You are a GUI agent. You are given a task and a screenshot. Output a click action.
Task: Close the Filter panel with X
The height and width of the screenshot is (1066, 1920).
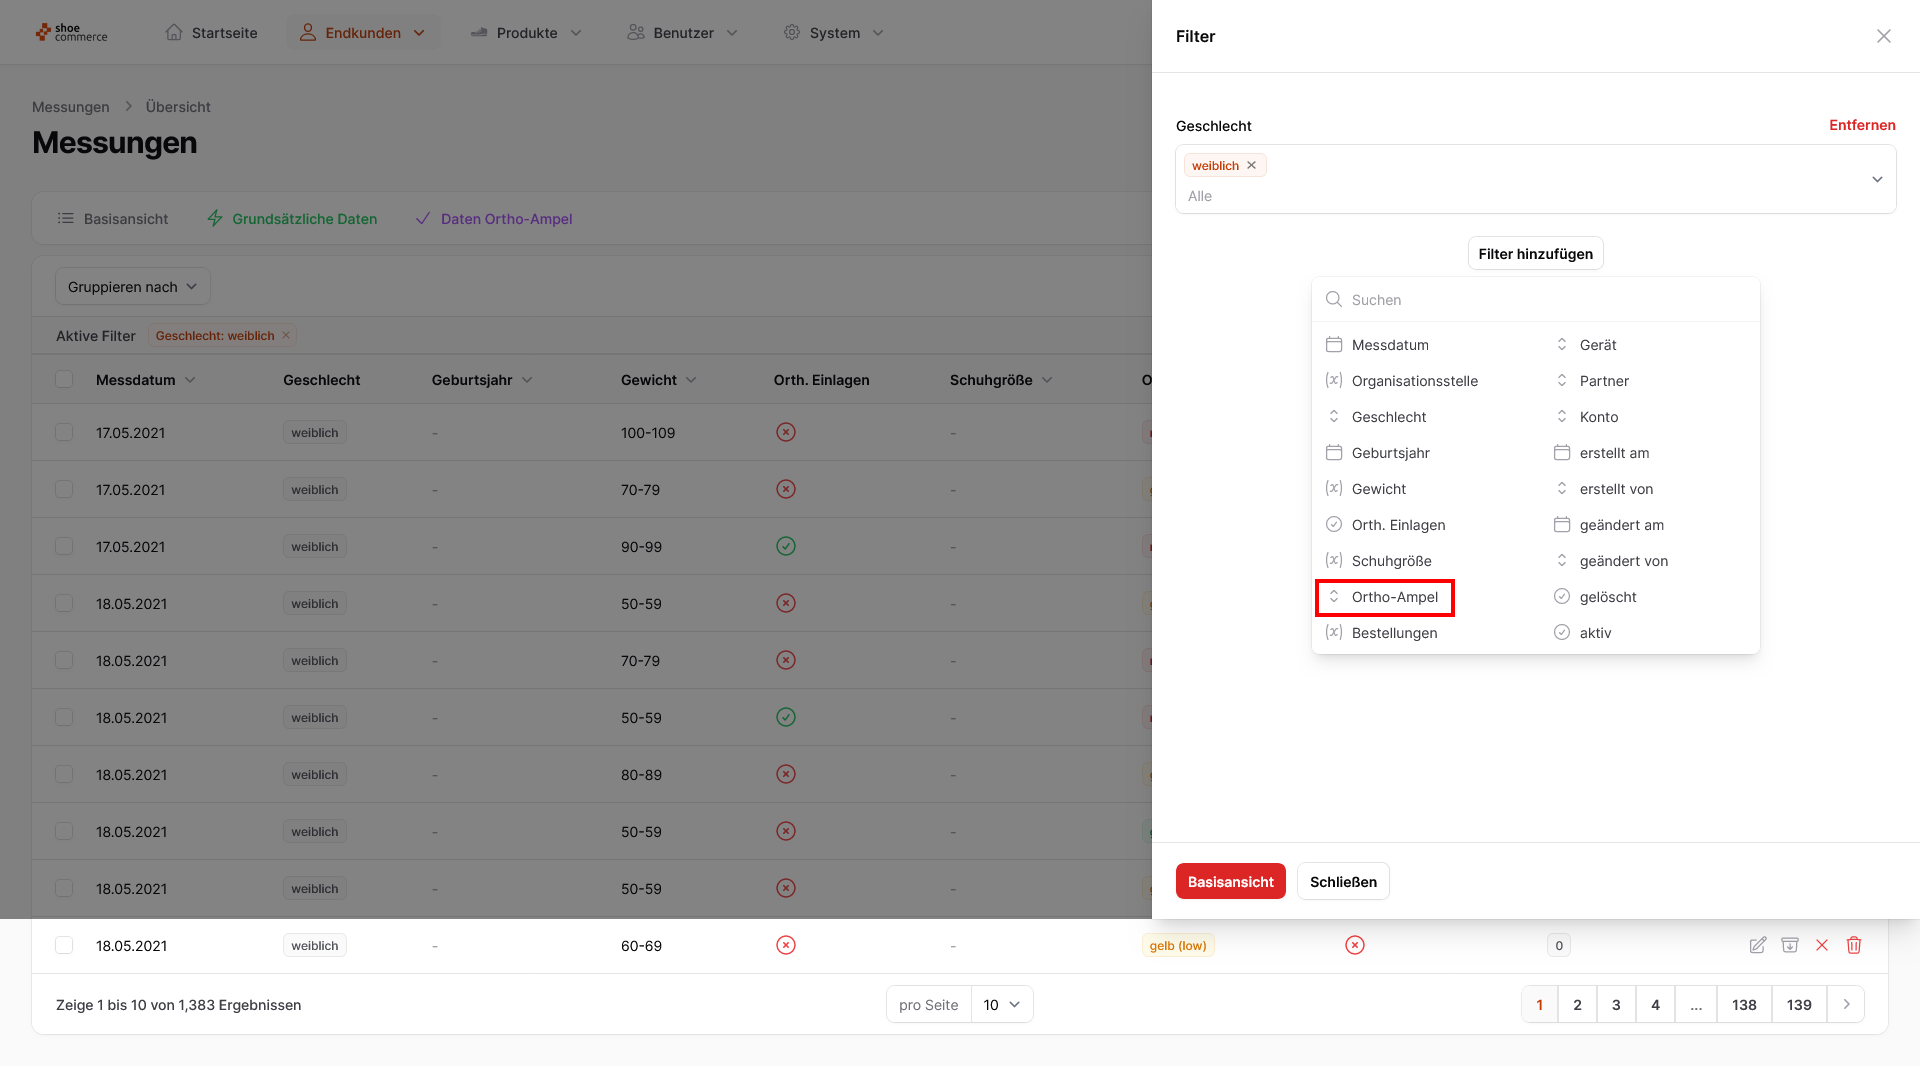[1884, 36]
